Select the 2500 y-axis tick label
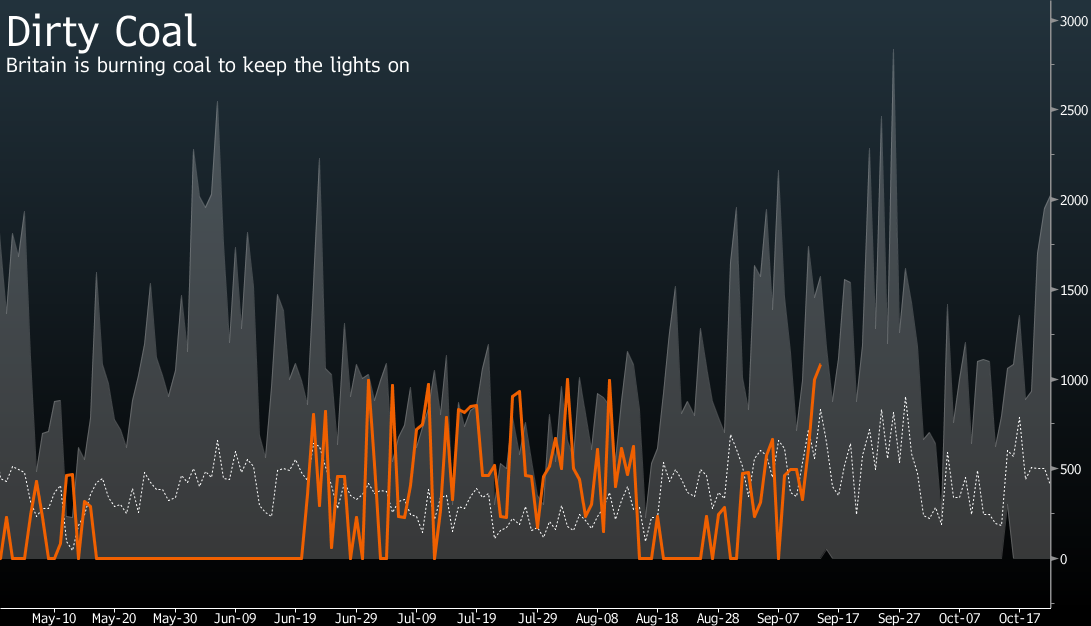Viewport: 1091px width, 626px height. tap(1074, 110)
